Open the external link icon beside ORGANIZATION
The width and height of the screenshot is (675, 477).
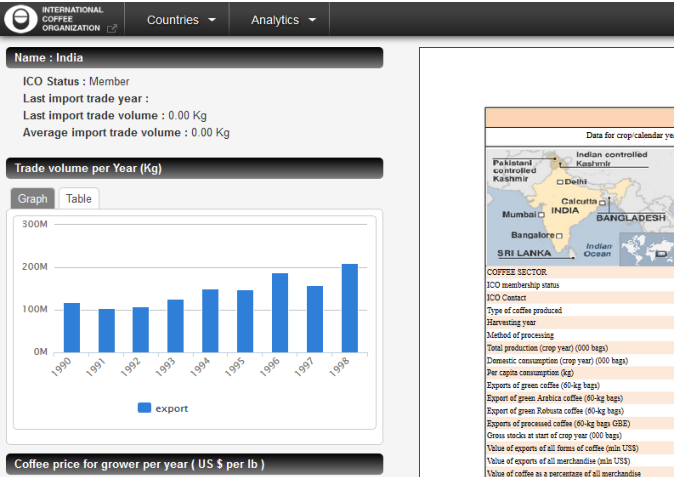pos(112,28)
